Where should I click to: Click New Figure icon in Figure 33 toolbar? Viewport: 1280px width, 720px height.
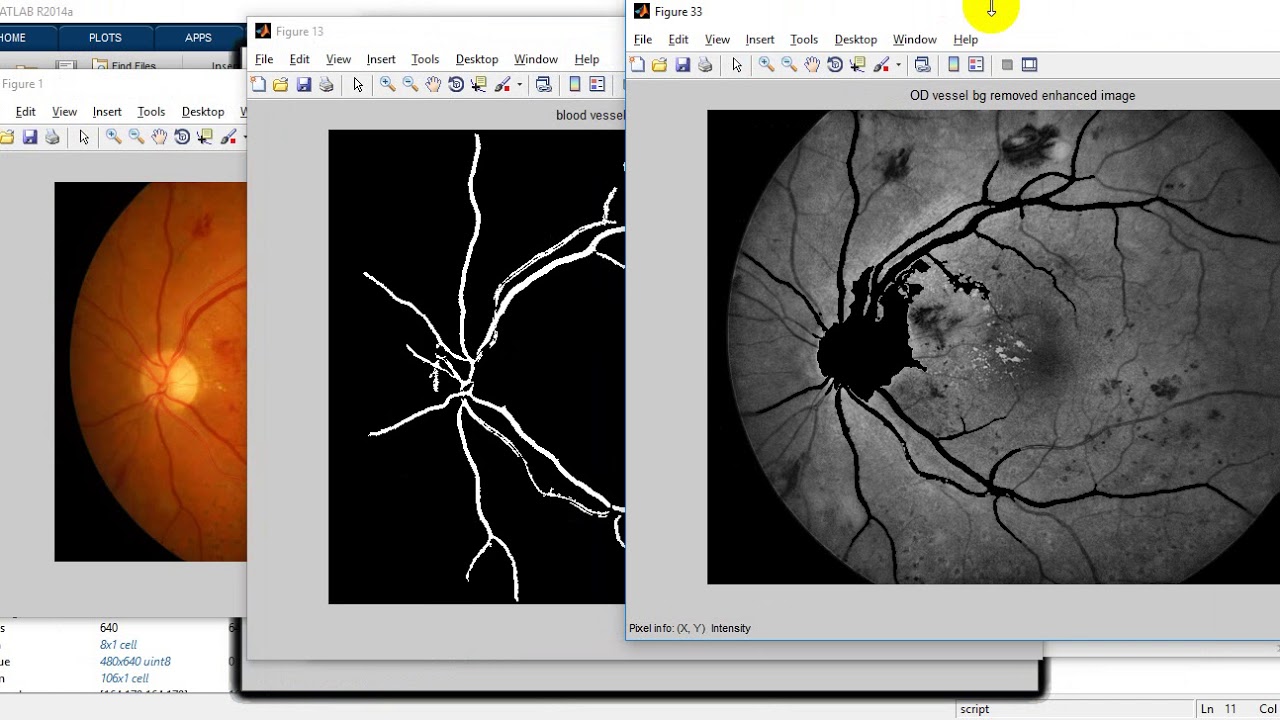[x=637, y=65]
